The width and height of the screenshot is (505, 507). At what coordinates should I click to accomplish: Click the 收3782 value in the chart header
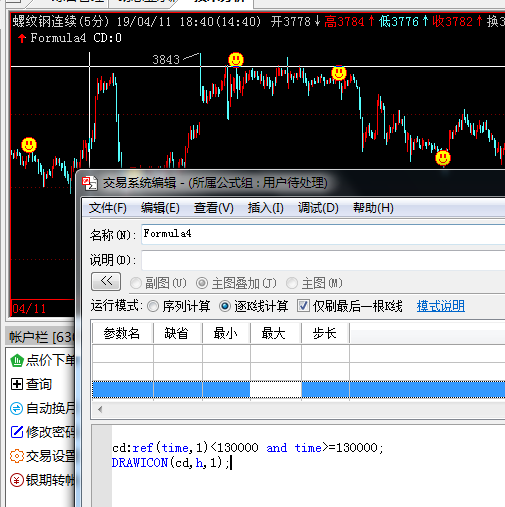click(453, 22)
